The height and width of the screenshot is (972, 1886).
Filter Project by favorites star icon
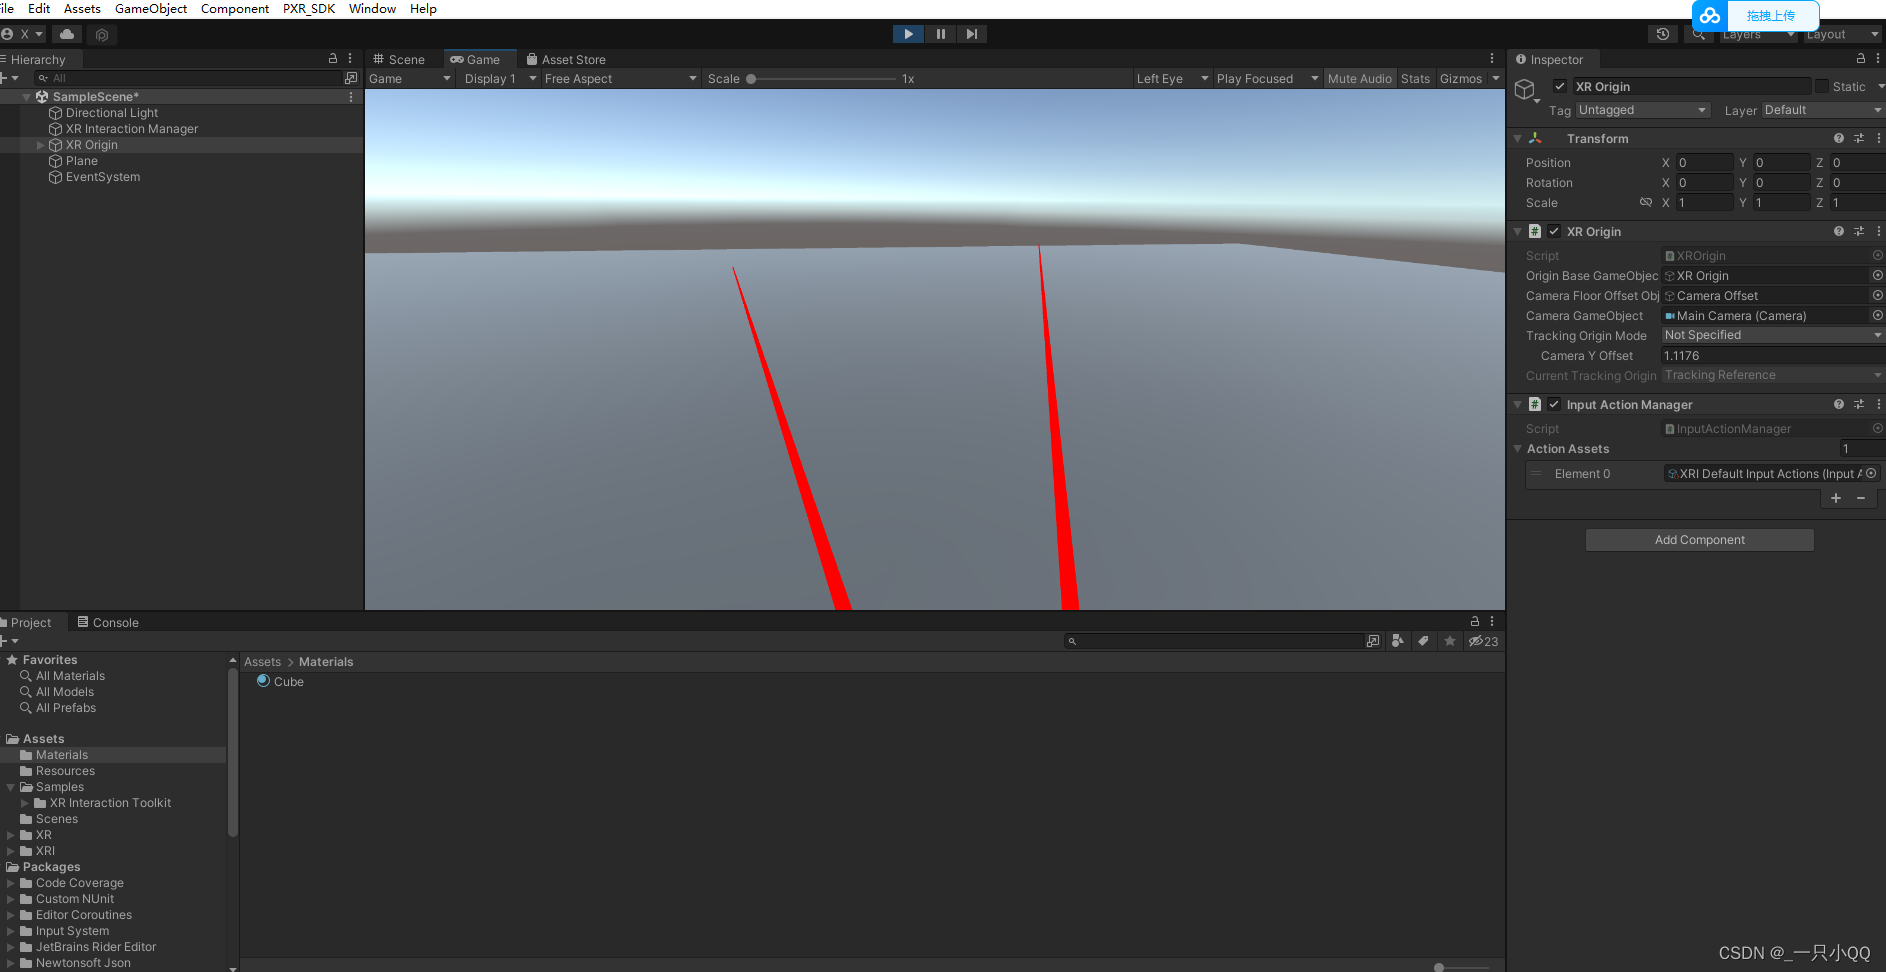pyautogui.click(x=1449, y=642)
